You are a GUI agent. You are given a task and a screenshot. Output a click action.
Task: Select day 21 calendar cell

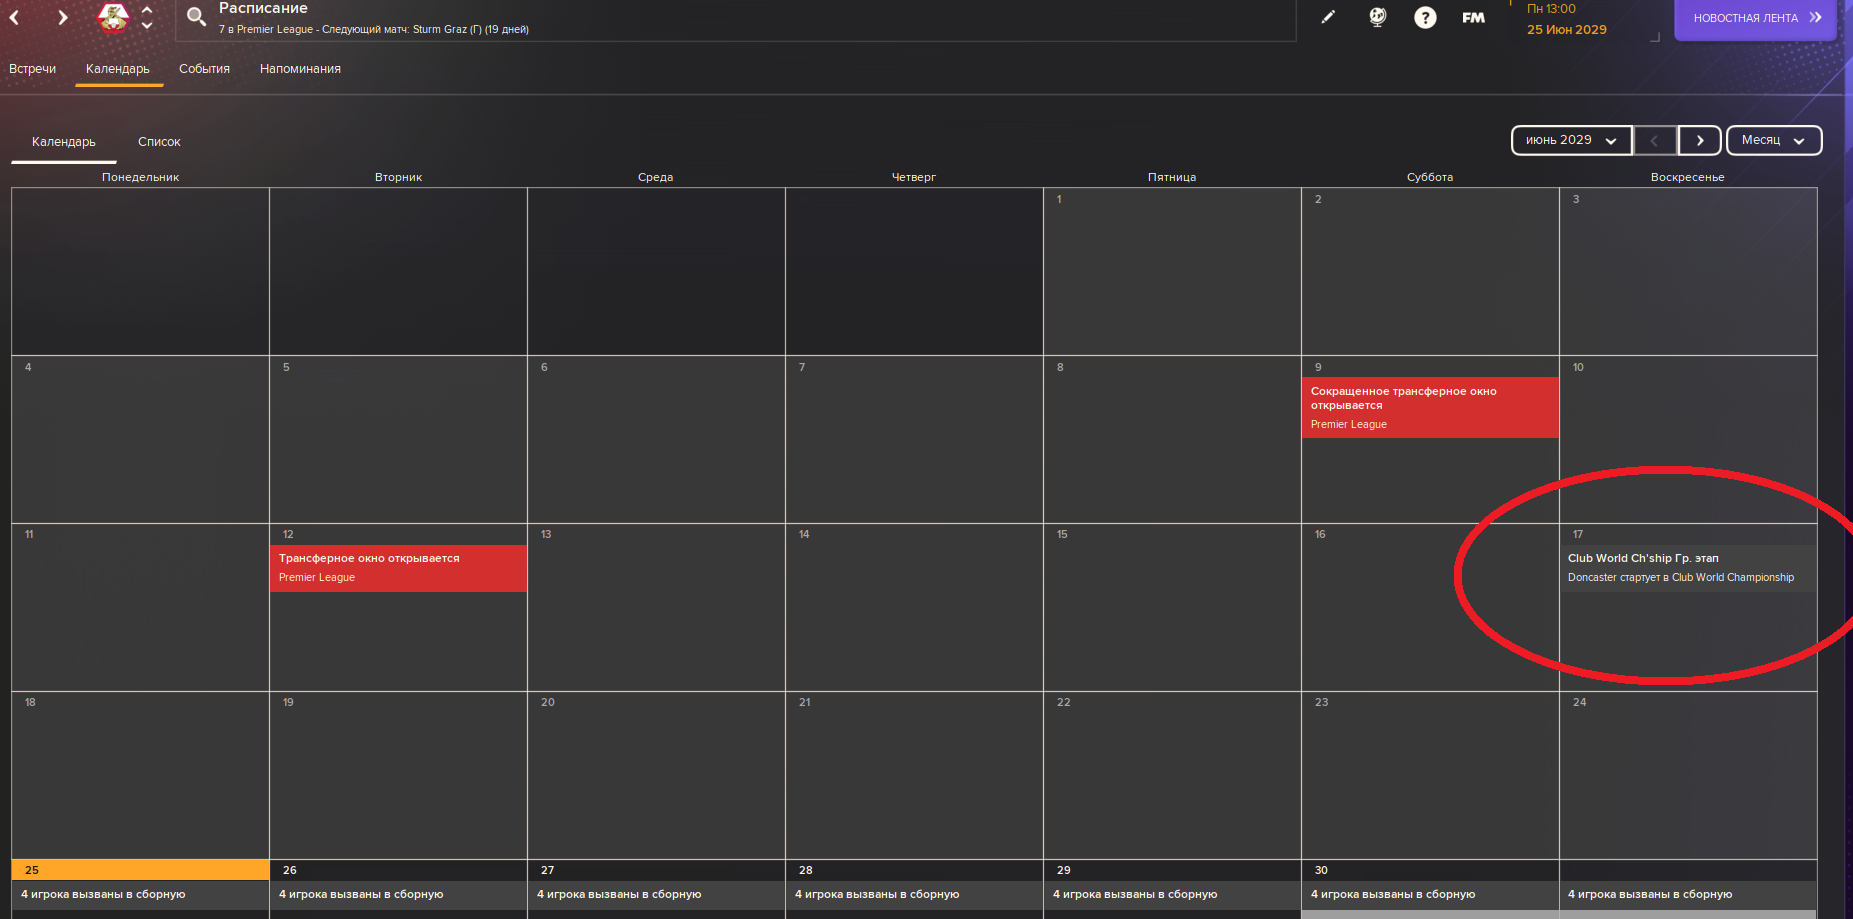pos(914,775)
